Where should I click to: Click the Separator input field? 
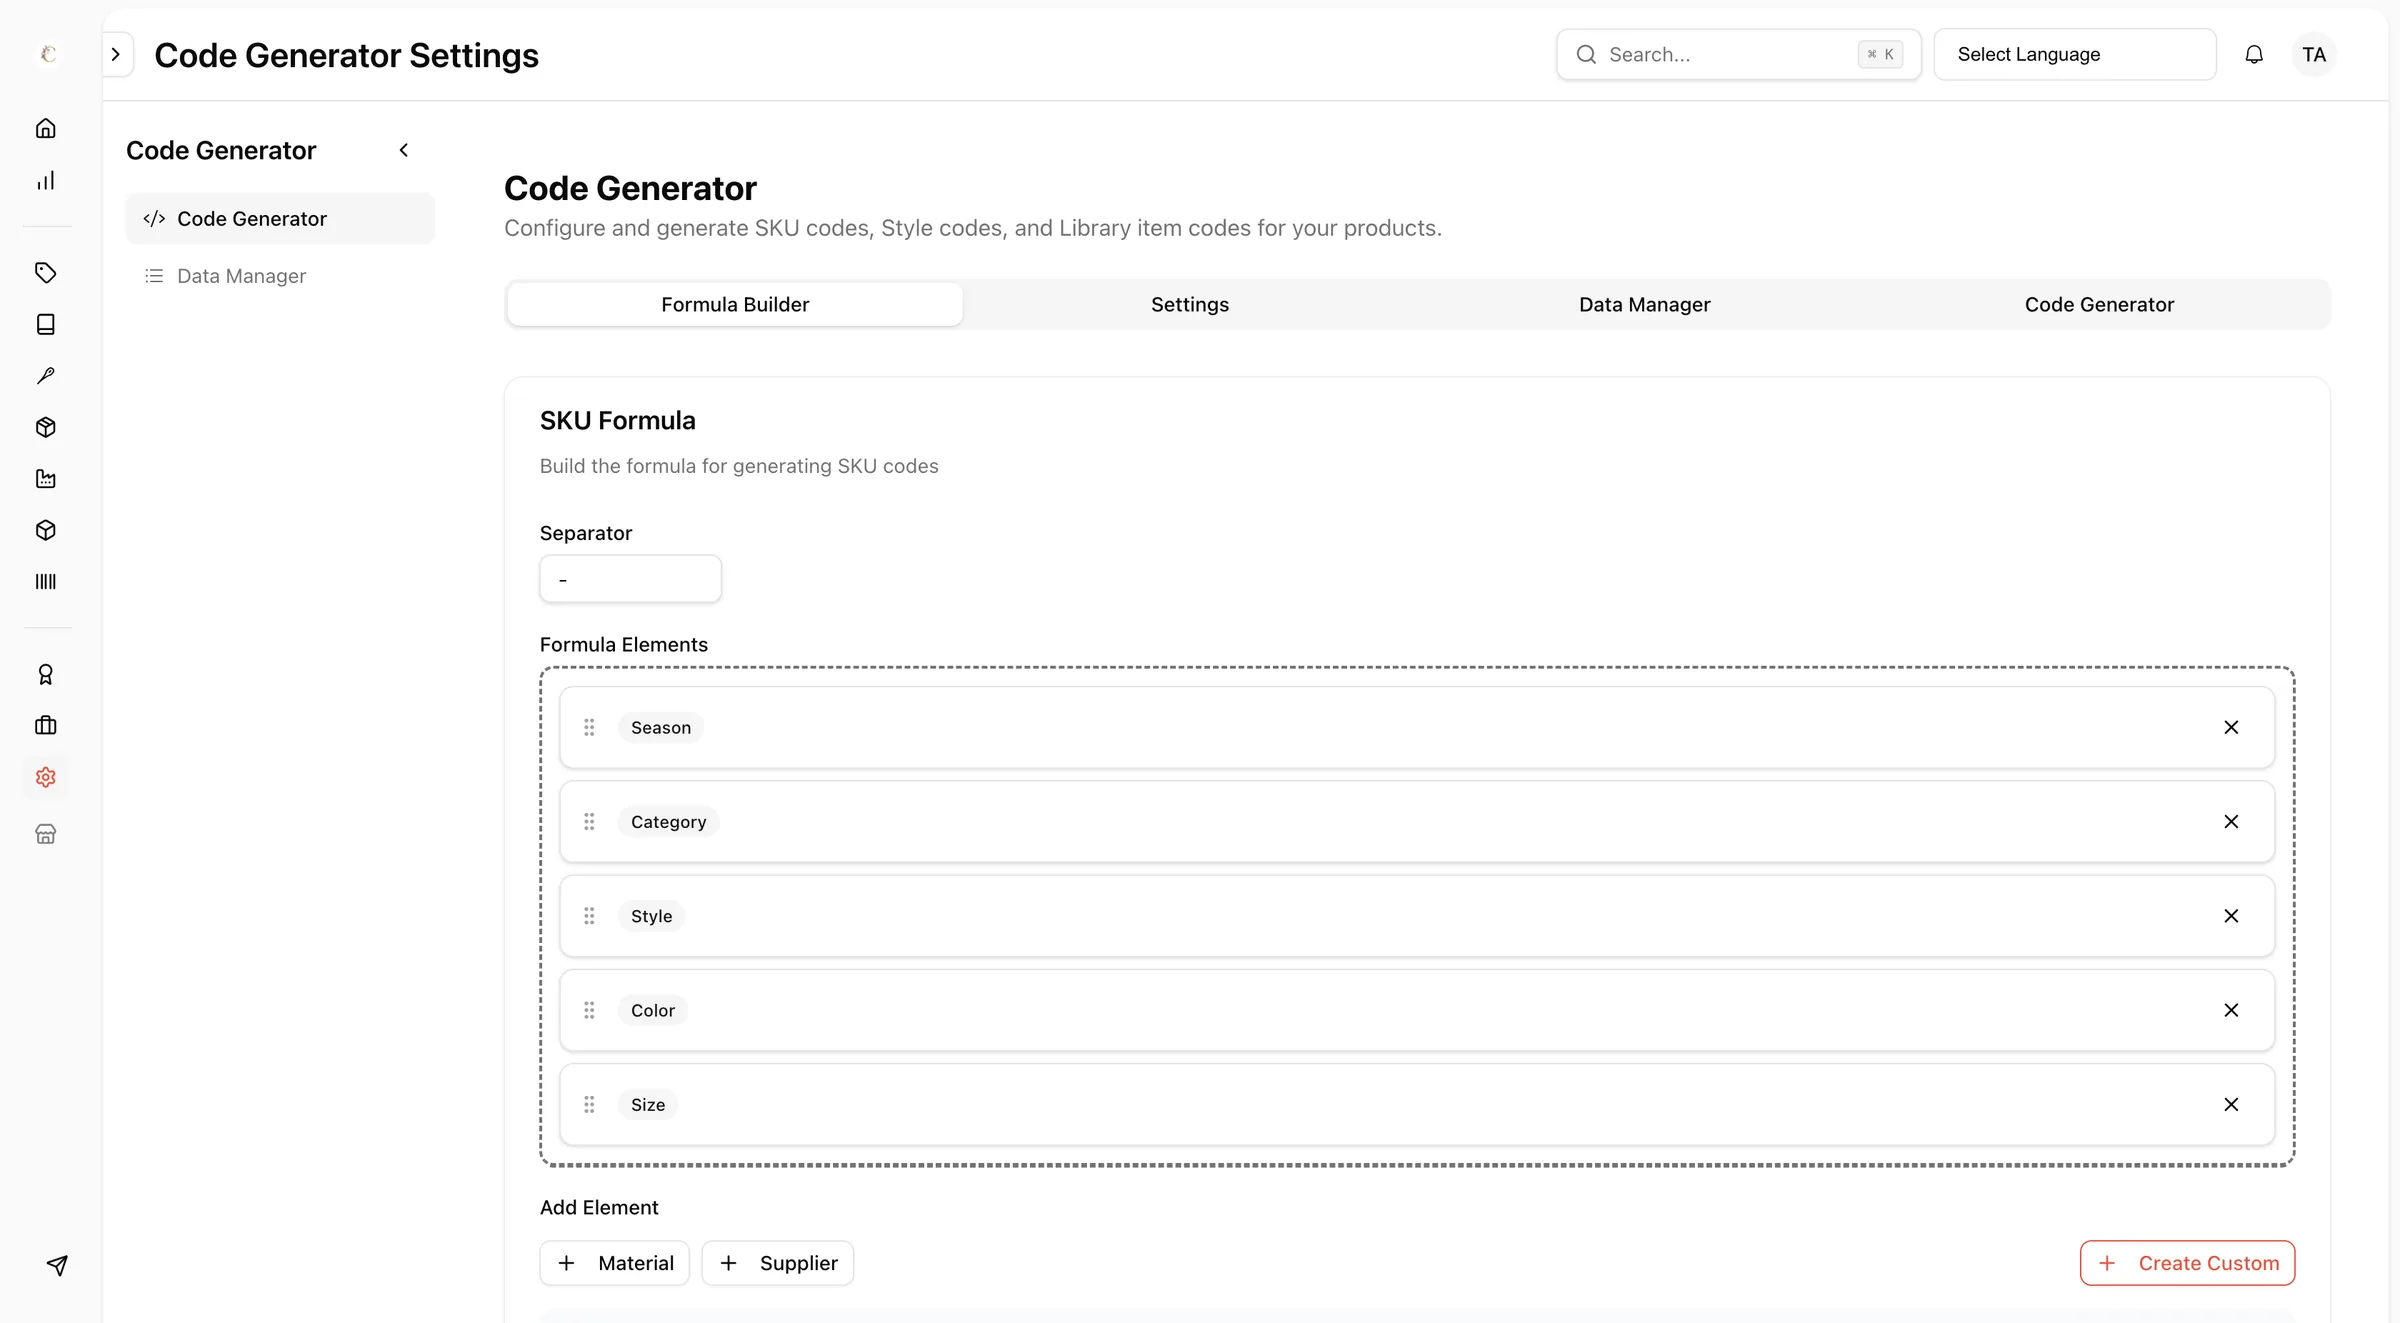[631, 579]
